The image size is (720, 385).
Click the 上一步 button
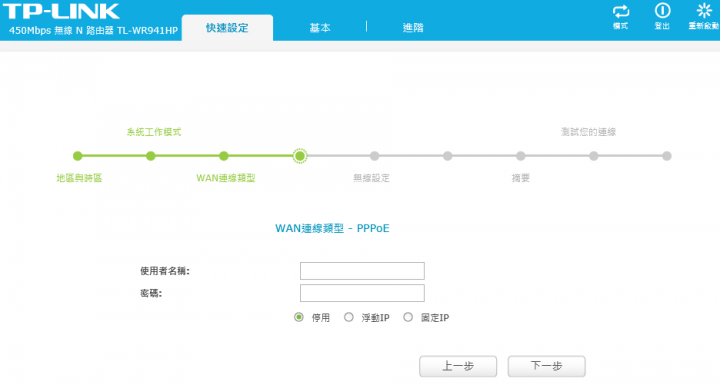458,366
